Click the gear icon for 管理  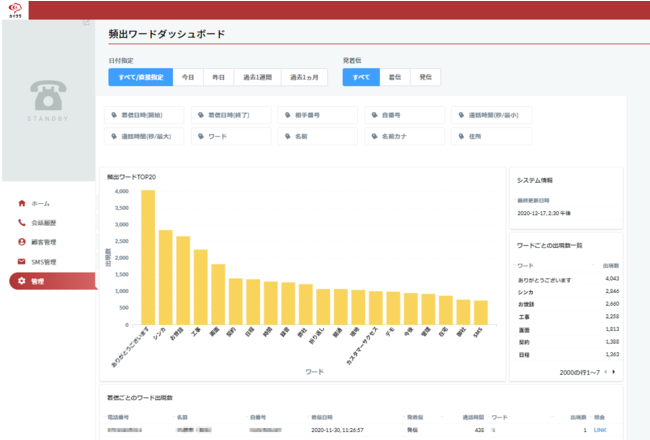coord(22,282)
